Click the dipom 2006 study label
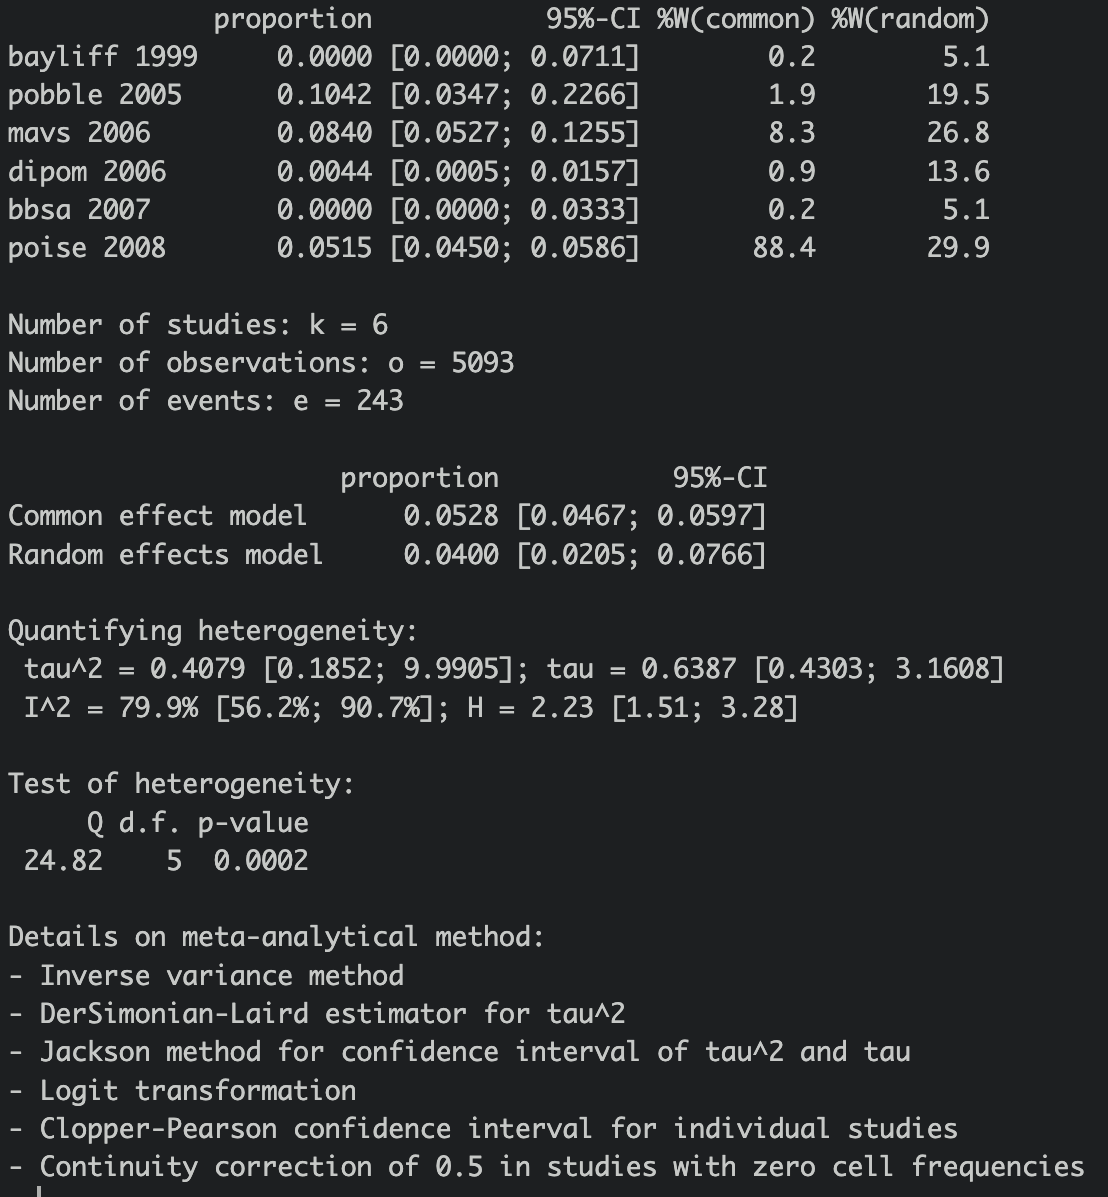The width and height of the screenshot is (1108, 1197). coord(86,172)
